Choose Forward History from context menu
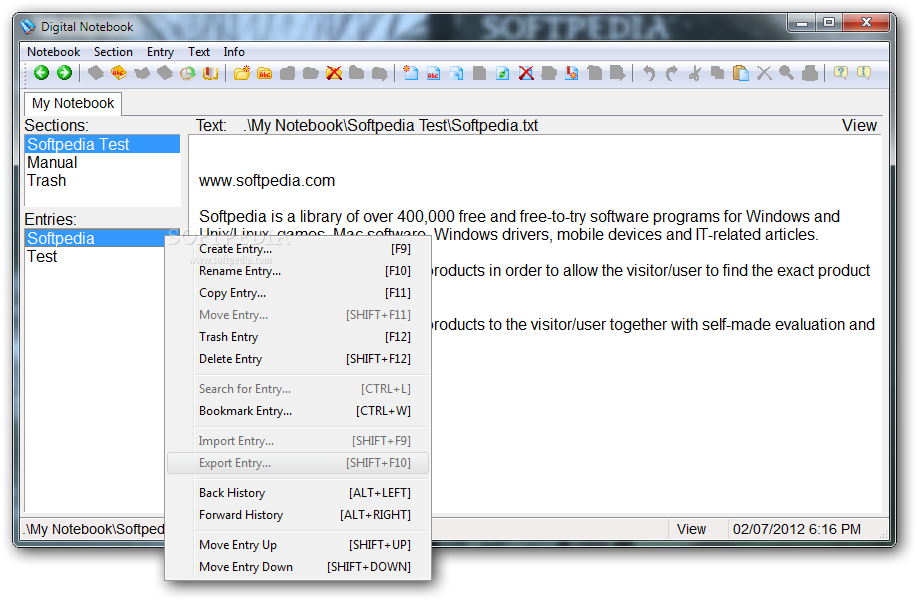The width and height of the screenshot is (917, 601). pos(298,515)
